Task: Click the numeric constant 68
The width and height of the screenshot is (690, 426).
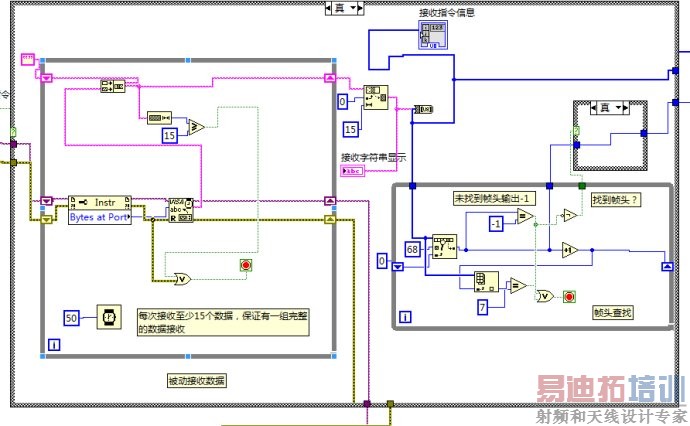Action: [412, 250]
